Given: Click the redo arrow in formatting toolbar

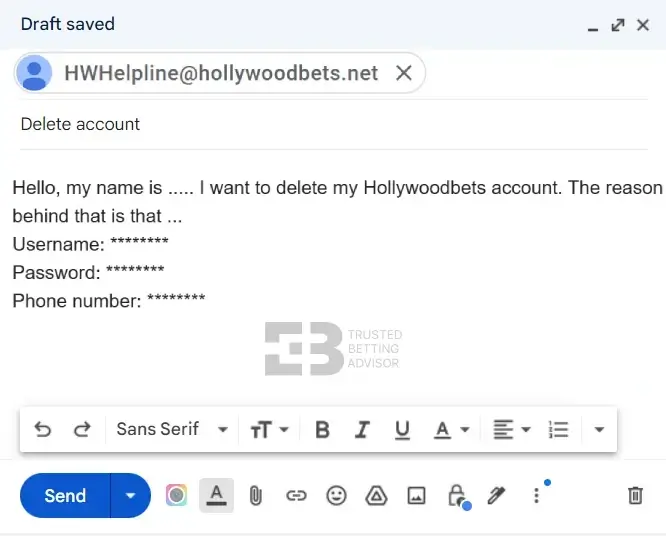Looking at the screenshot, I should click(x=82, y=430).
